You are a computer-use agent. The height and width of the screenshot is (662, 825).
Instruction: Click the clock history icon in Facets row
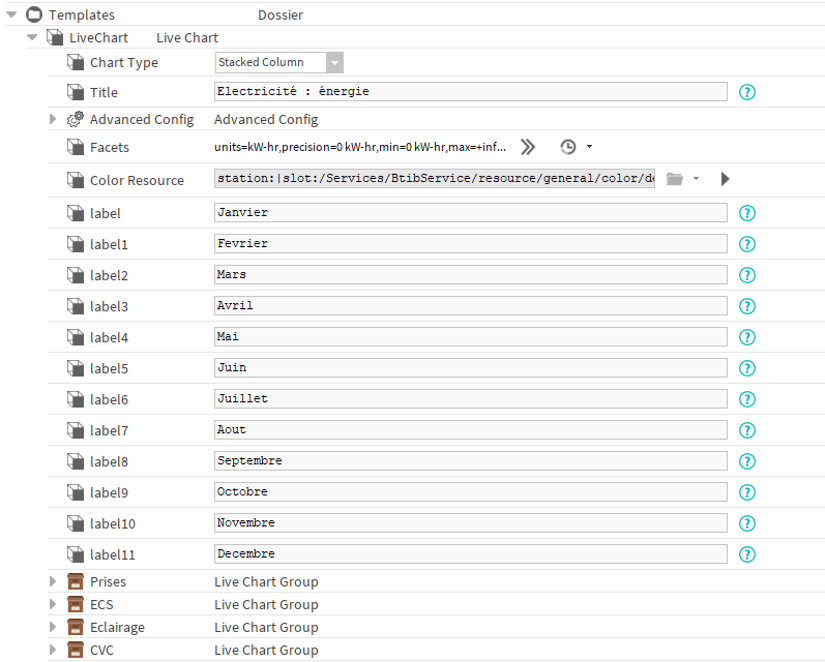pyautogui.click(x=568, y=147)
